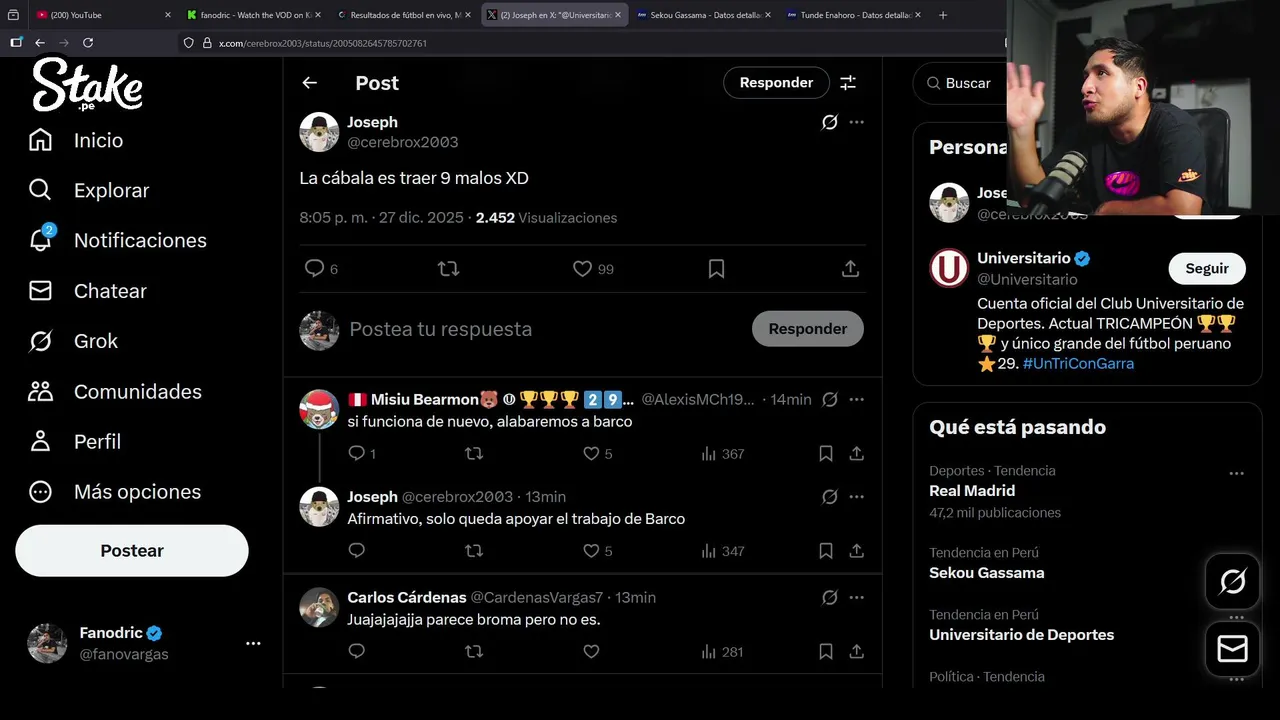Click Grok icon on Joseph's main post
1280x720 pixels.
click(x=829, y=122)
